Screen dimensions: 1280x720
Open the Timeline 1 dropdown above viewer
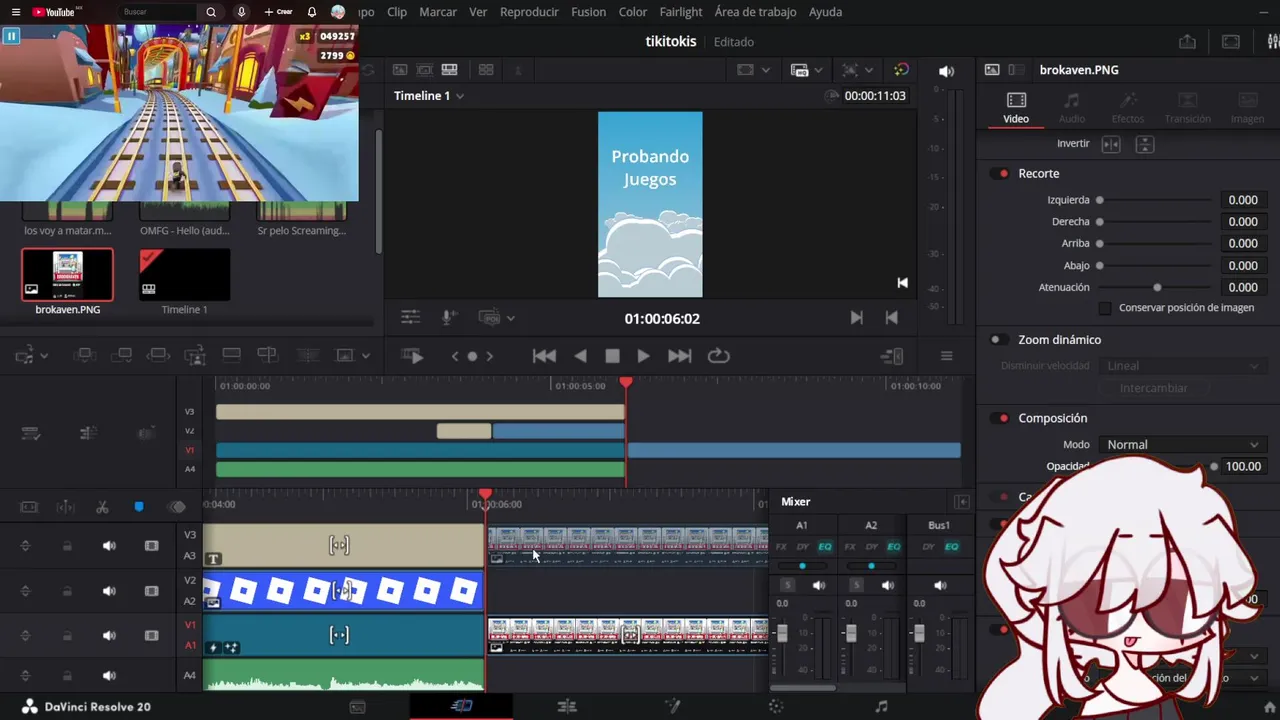point(429,96)
